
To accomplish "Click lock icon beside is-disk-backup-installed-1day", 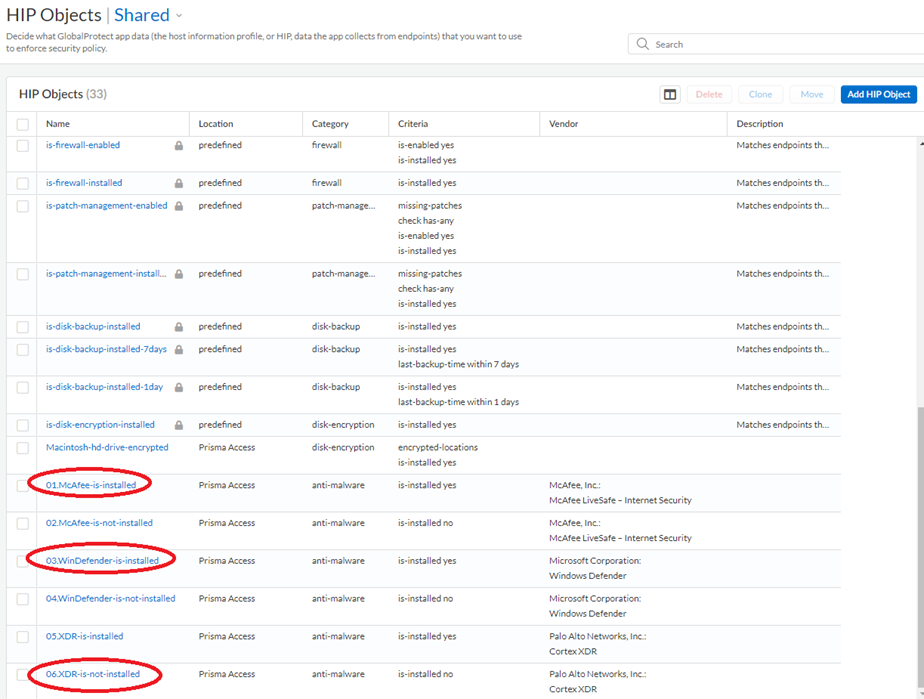I will pyautogui.click(x=179, y=388).
